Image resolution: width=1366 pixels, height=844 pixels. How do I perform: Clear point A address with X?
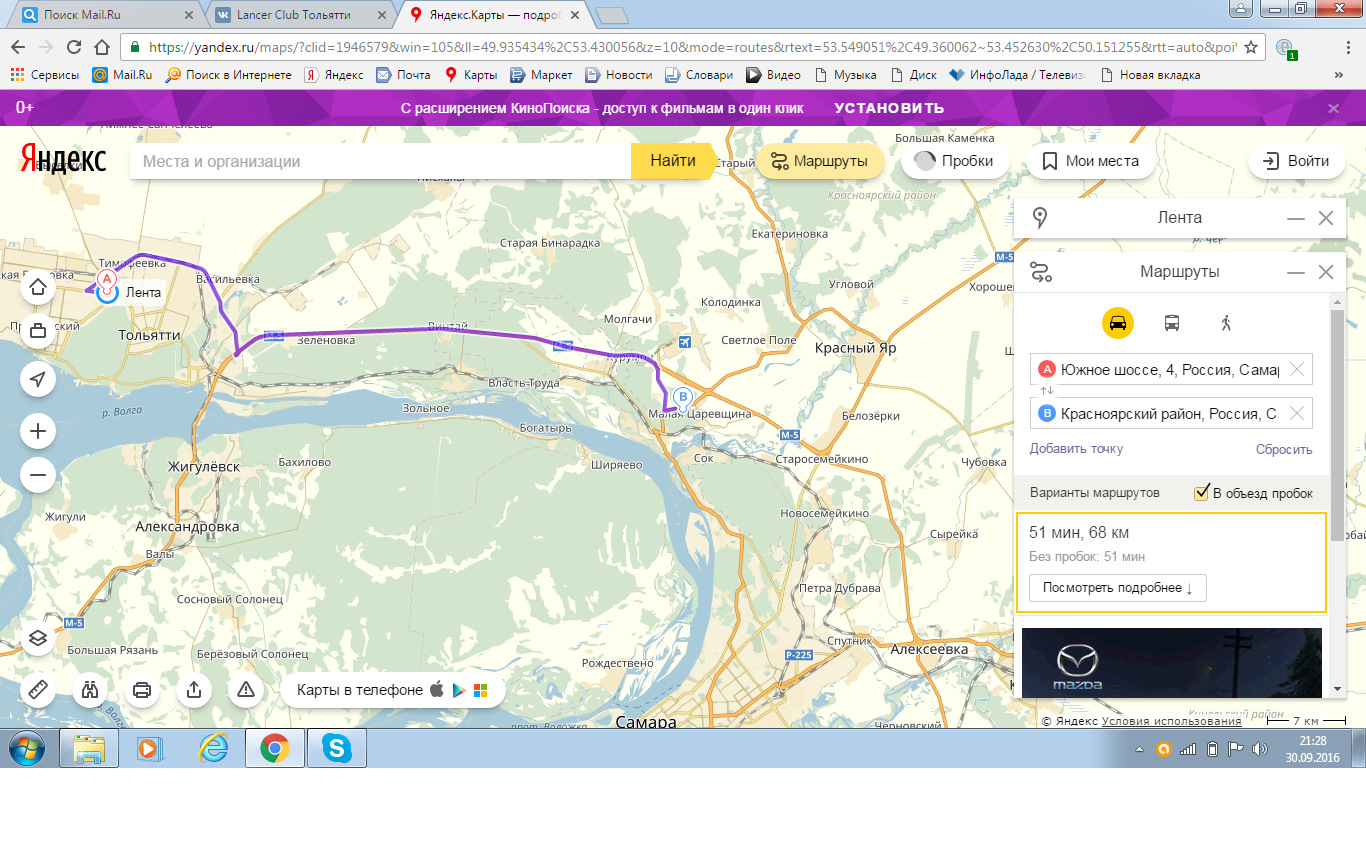[1297, 369]
